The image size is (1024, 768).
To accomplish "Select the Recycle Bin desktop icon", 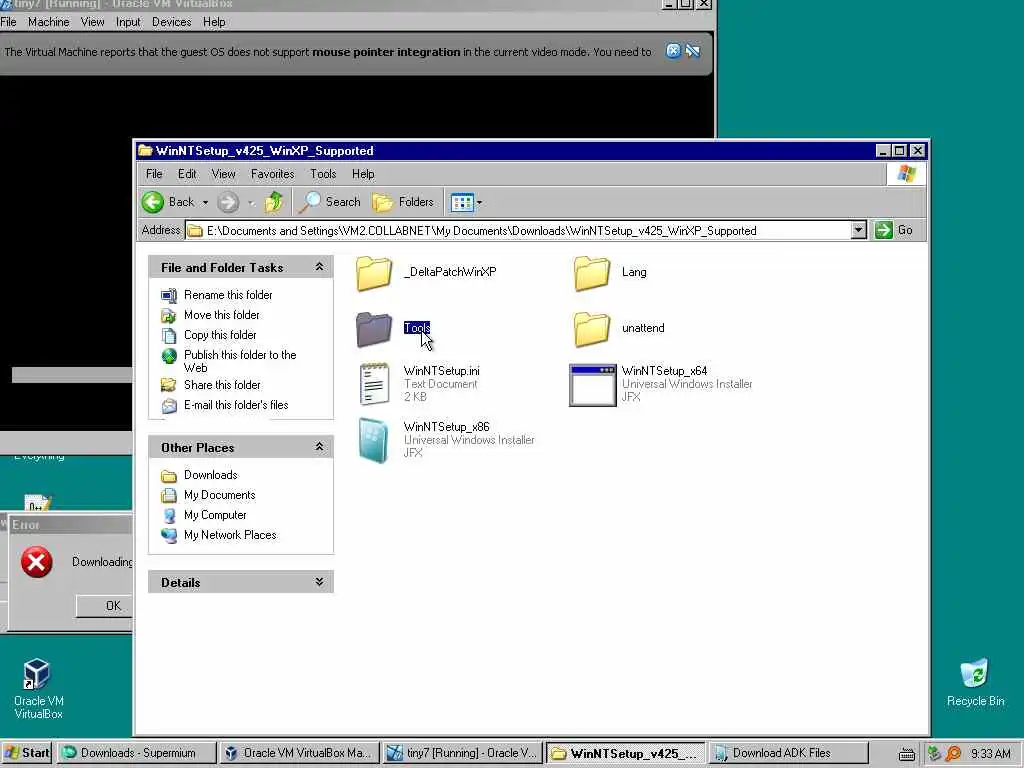I will tap(975, 683).
